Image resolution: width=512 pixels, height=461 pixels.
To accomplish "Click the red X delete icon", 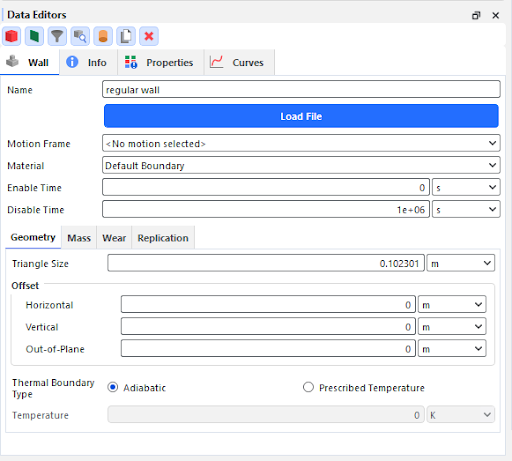I will [x=149, y=36].
